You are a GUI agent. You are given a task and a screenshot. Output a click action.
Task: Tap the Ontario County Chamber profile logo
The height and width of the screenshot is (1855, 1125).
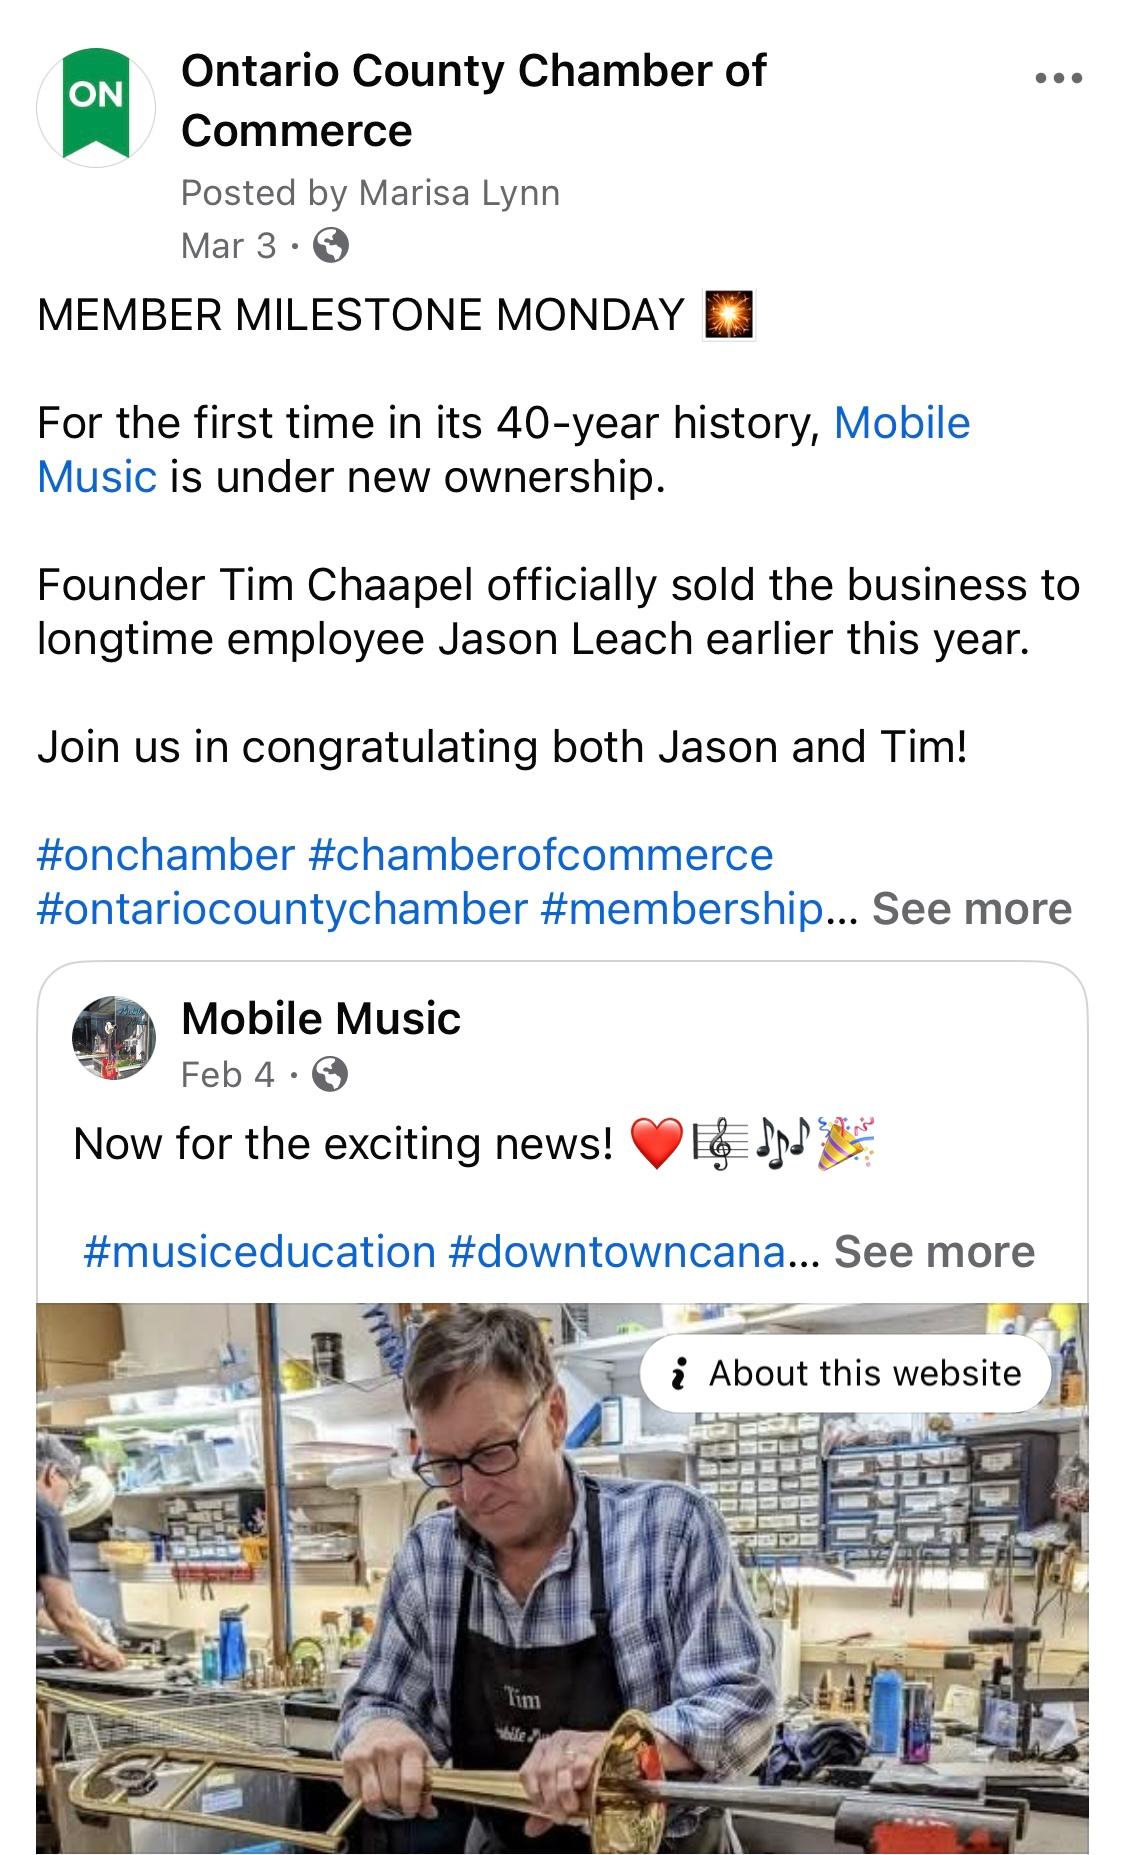point(96,107)
